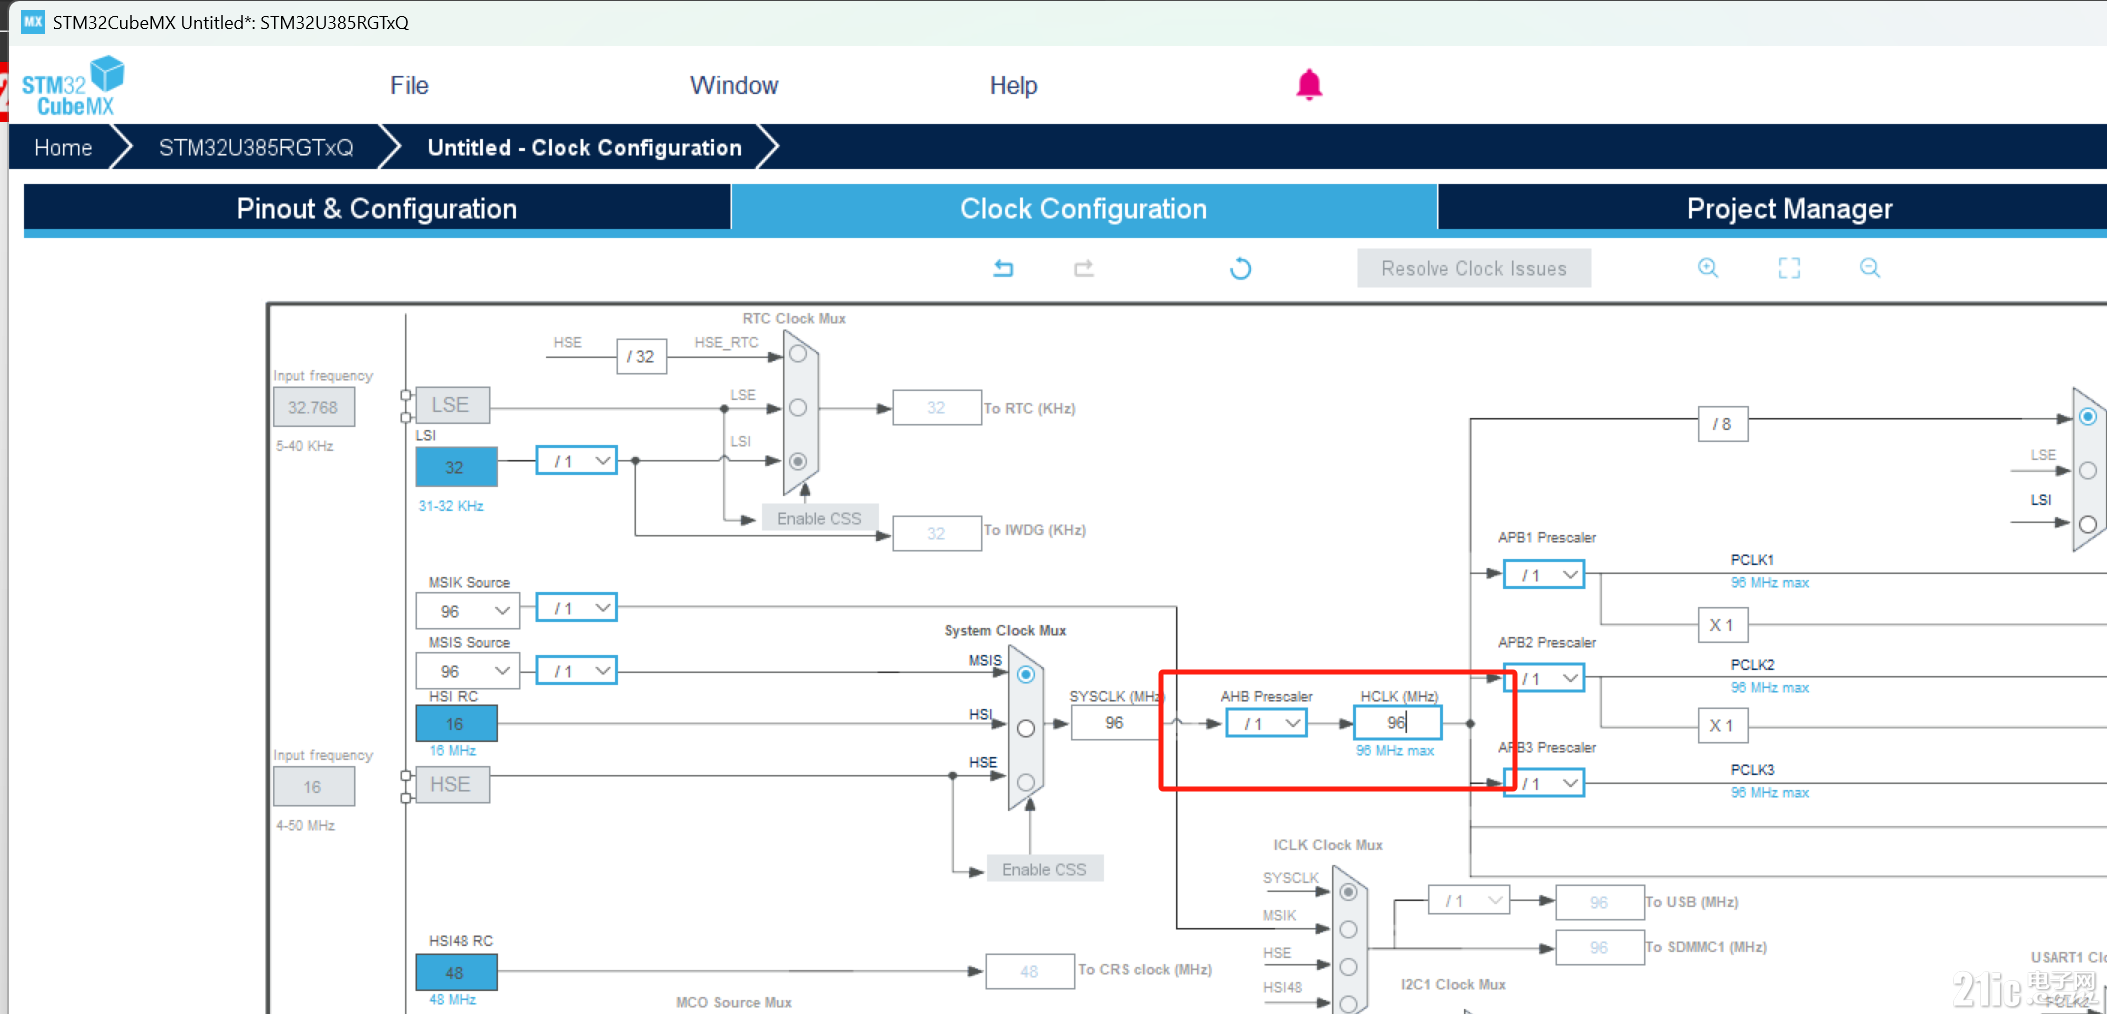Click Untitled - Clock Configuration breadcrumb

[x=585, y=148]
